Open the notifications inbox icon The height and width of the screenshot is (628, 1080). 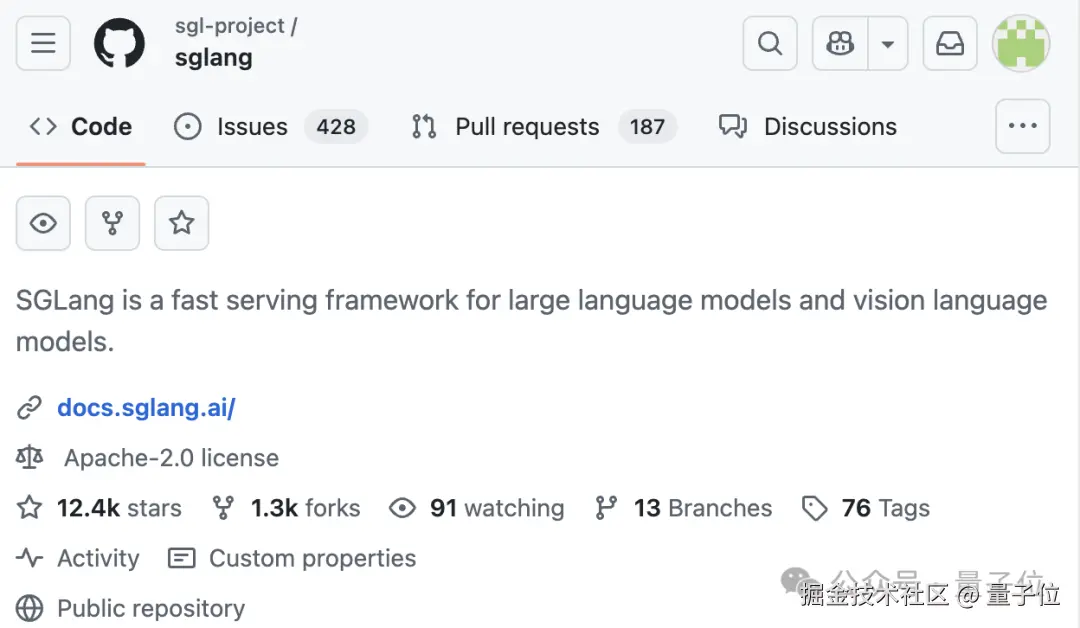(x=949, y=43)
